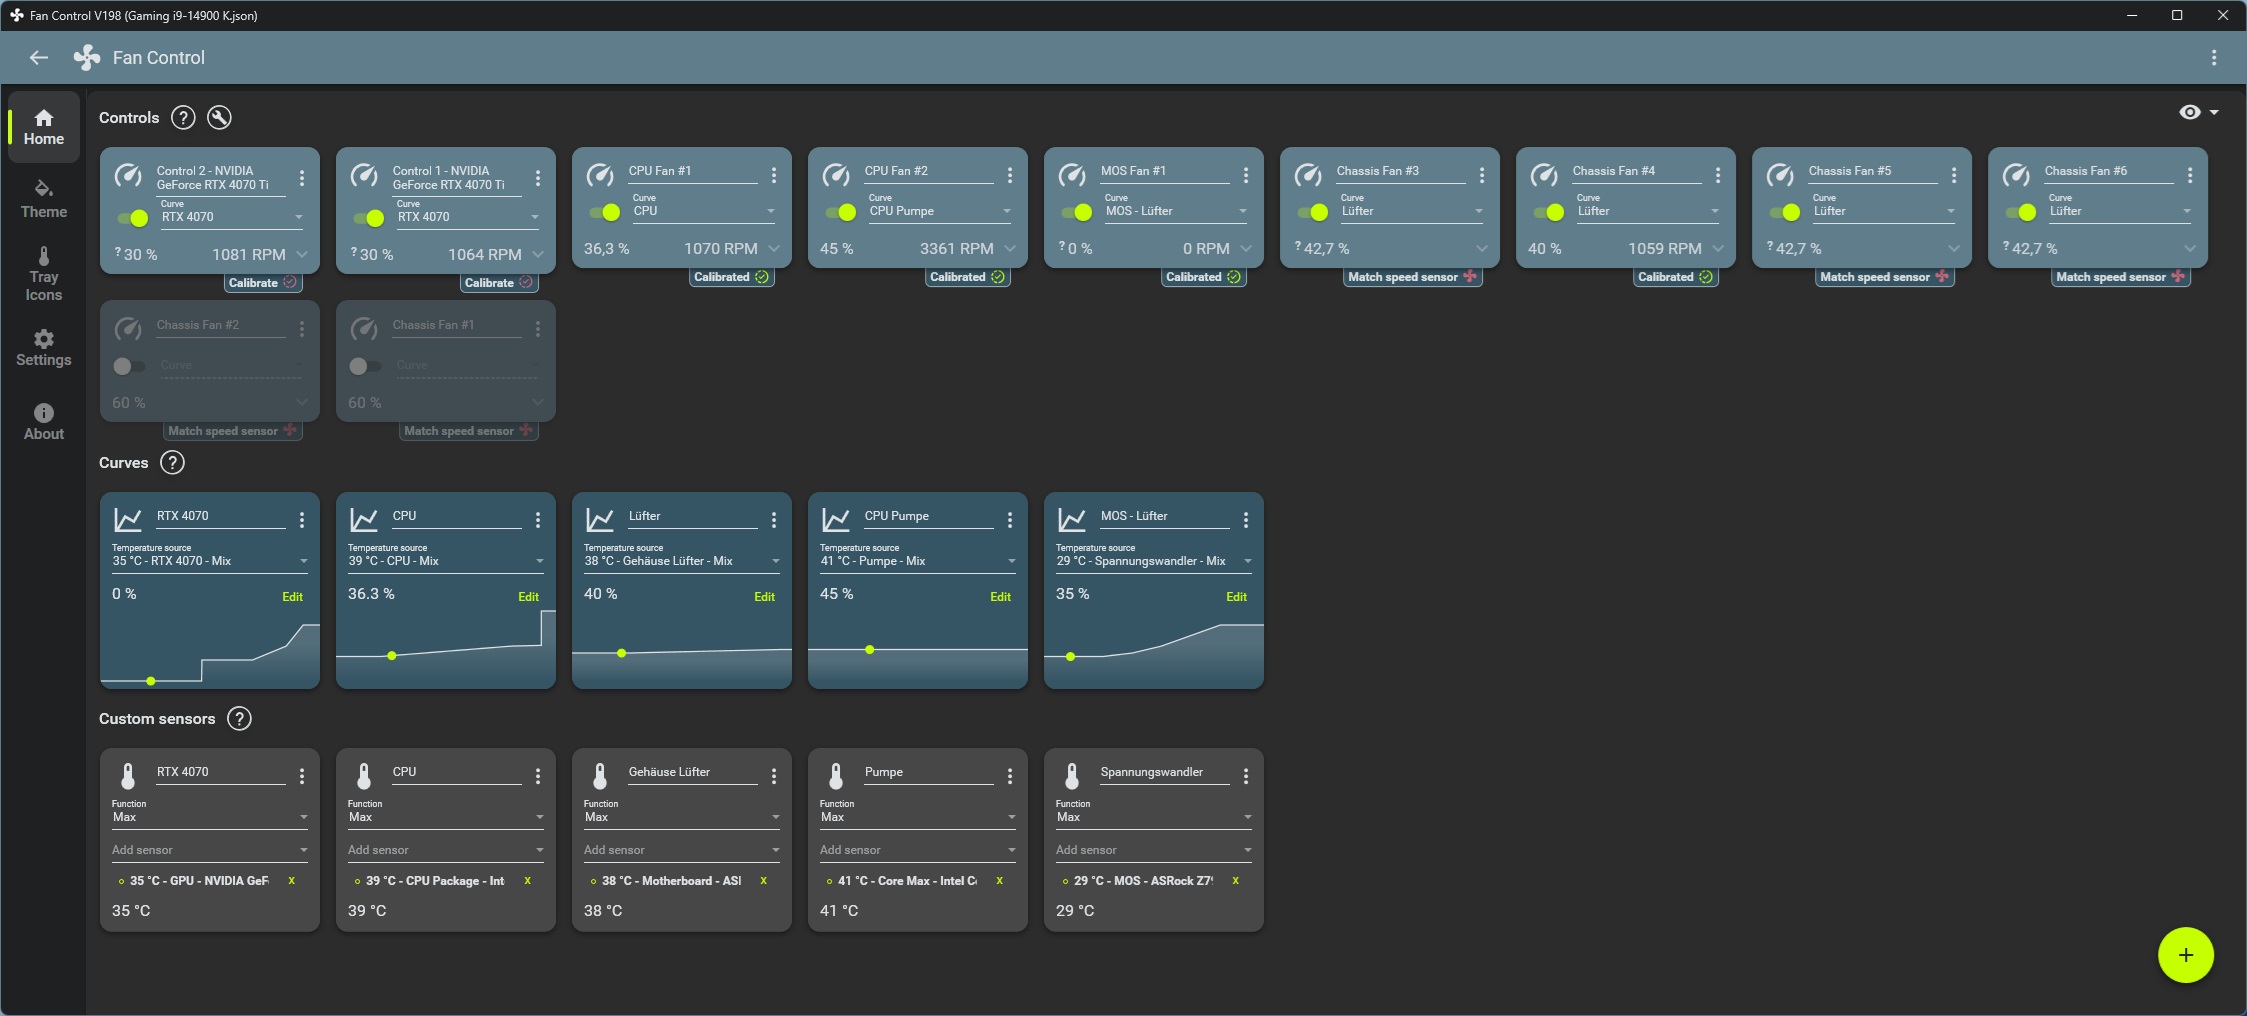The height and width of the screenshot is (1016, 2247).
Task: Open CPU sensor Function dropdown
Action: (446, 817)
